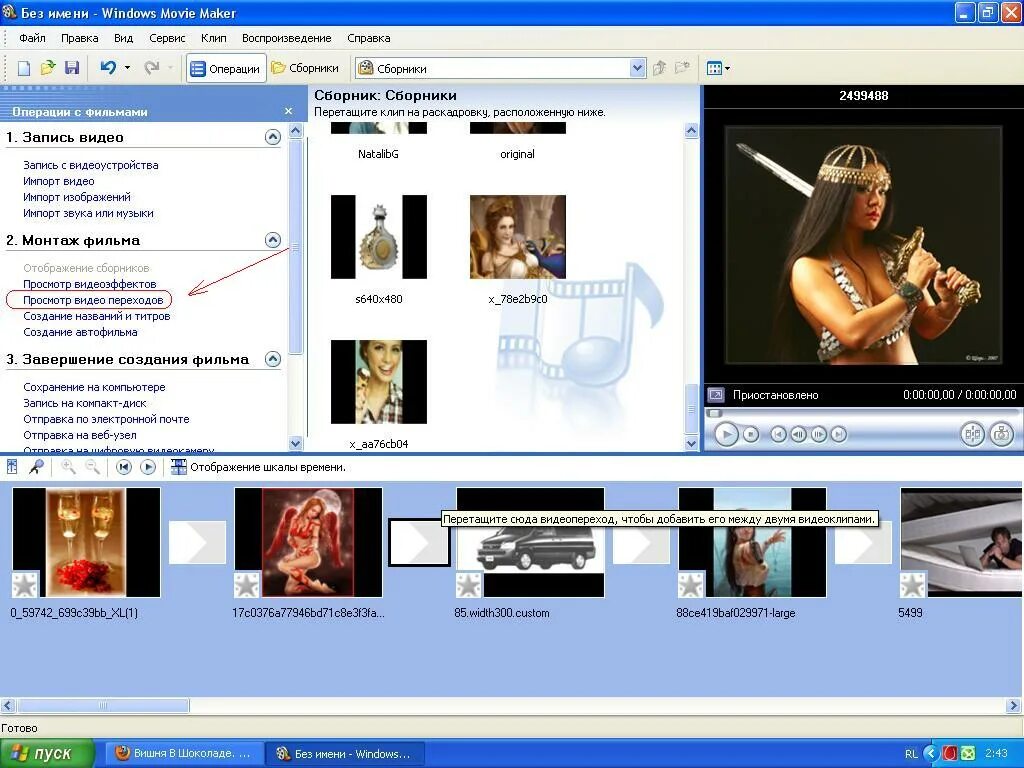Screen dimensions: 1024x768
Task: Click Сохранение на компьютере link
Action: point(94,387)
